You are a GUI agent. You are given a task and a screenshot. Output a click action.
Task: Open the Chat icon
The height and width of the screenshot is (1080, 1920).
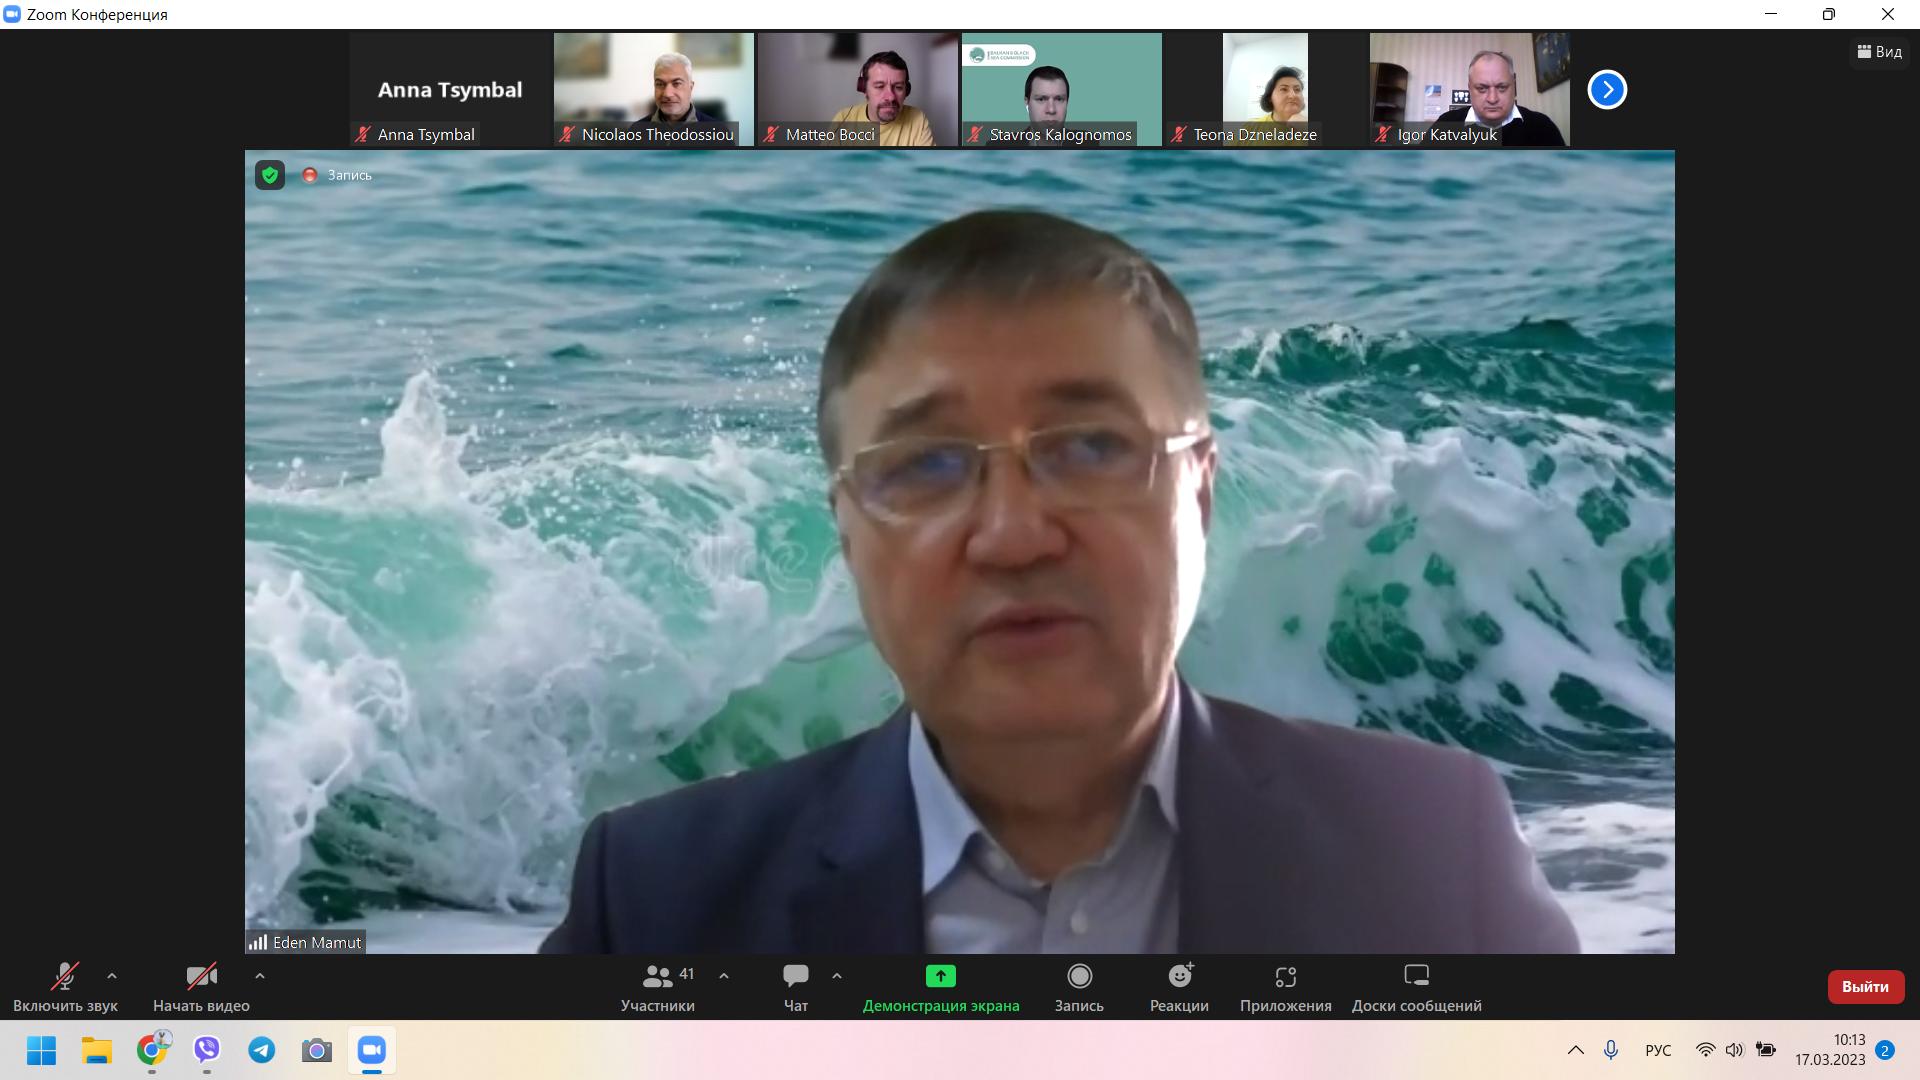pos(796,976)
